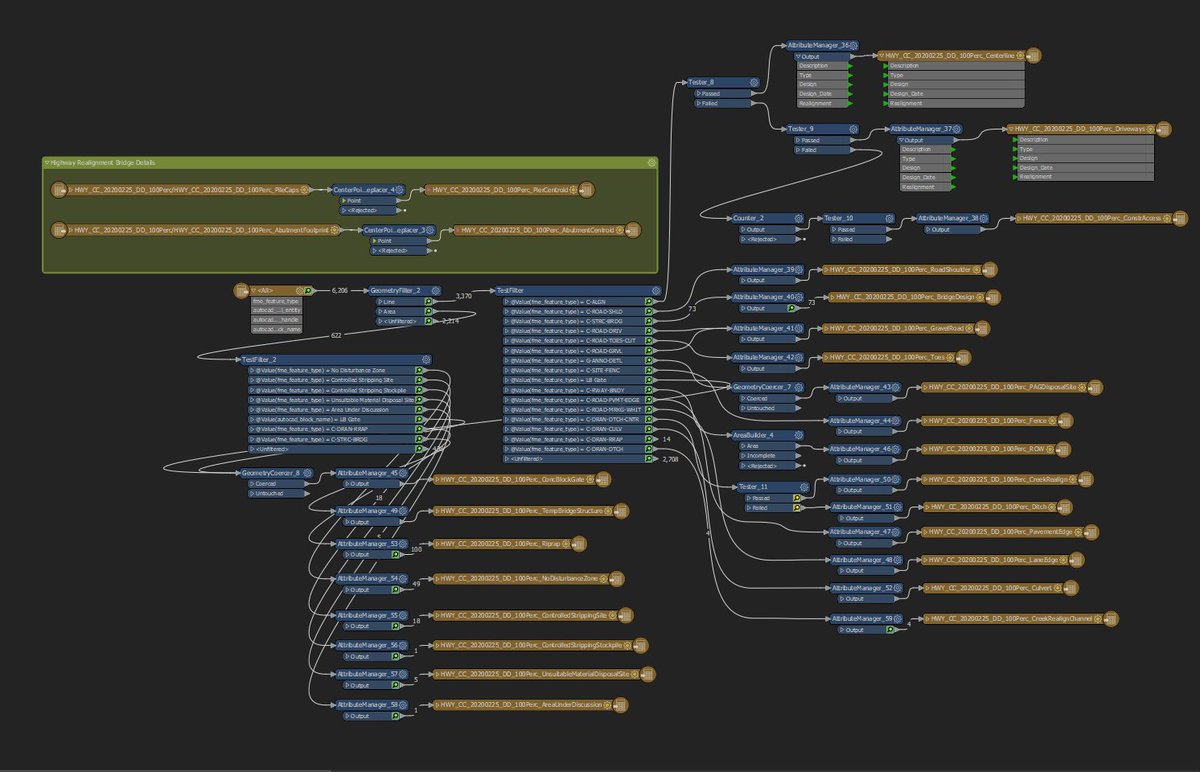Expand the Tester_8 Passed port
This screenshot has width=1200, height=772.
697,93
